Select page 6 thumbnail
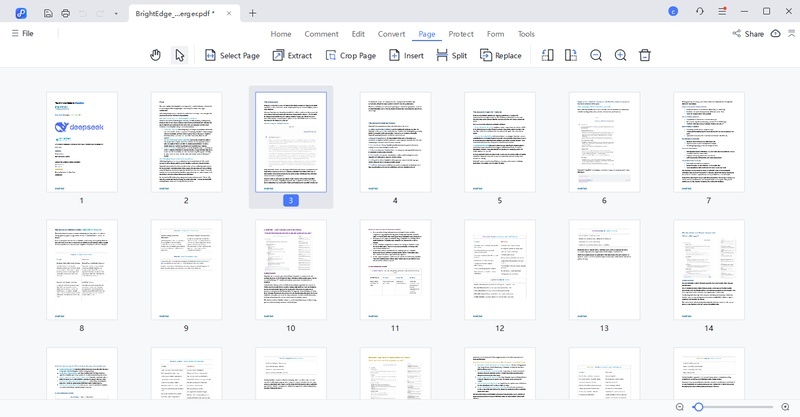 [605, 142]
